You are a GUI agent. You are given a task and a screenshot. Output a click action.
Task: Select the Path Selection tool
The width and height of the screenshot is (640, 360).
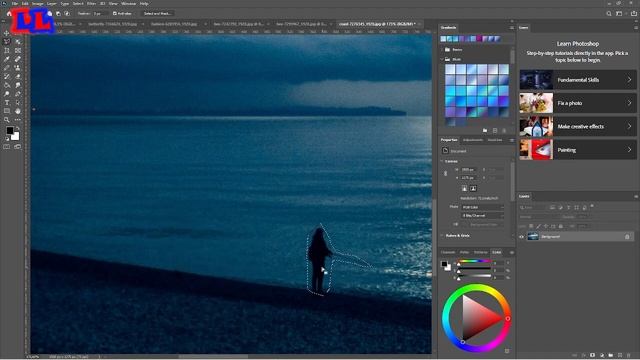click(x=18, y=102)
